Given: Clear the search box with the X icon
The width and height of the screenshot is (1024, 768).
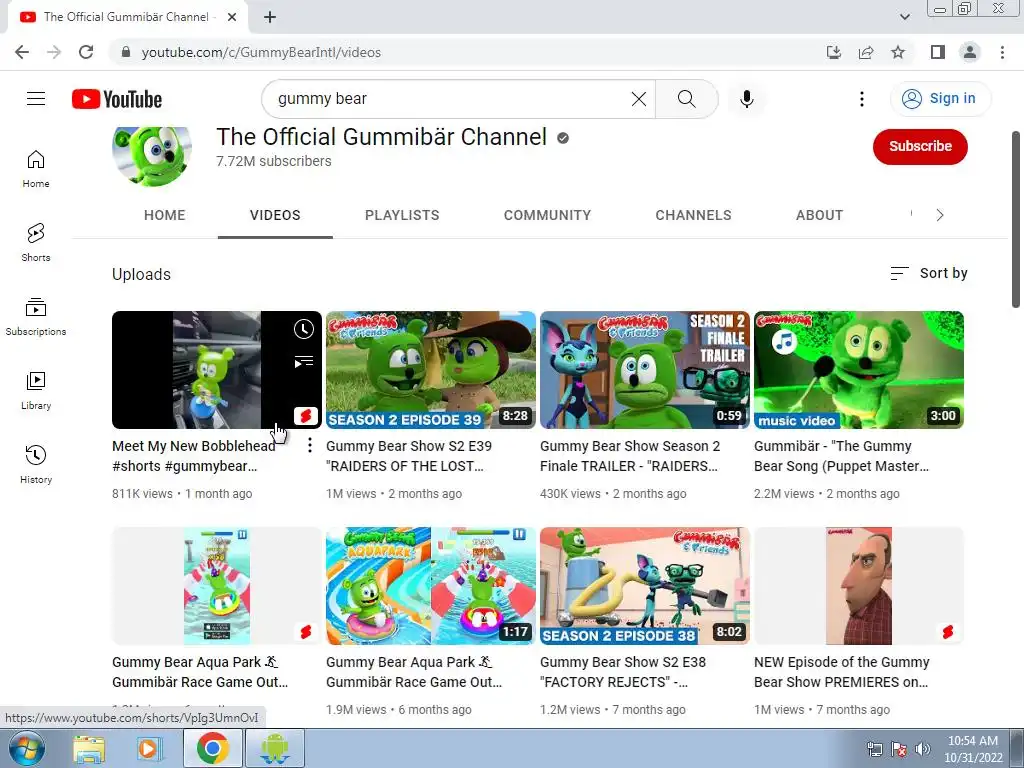Looking at the screenshot, I should point(639,99).
